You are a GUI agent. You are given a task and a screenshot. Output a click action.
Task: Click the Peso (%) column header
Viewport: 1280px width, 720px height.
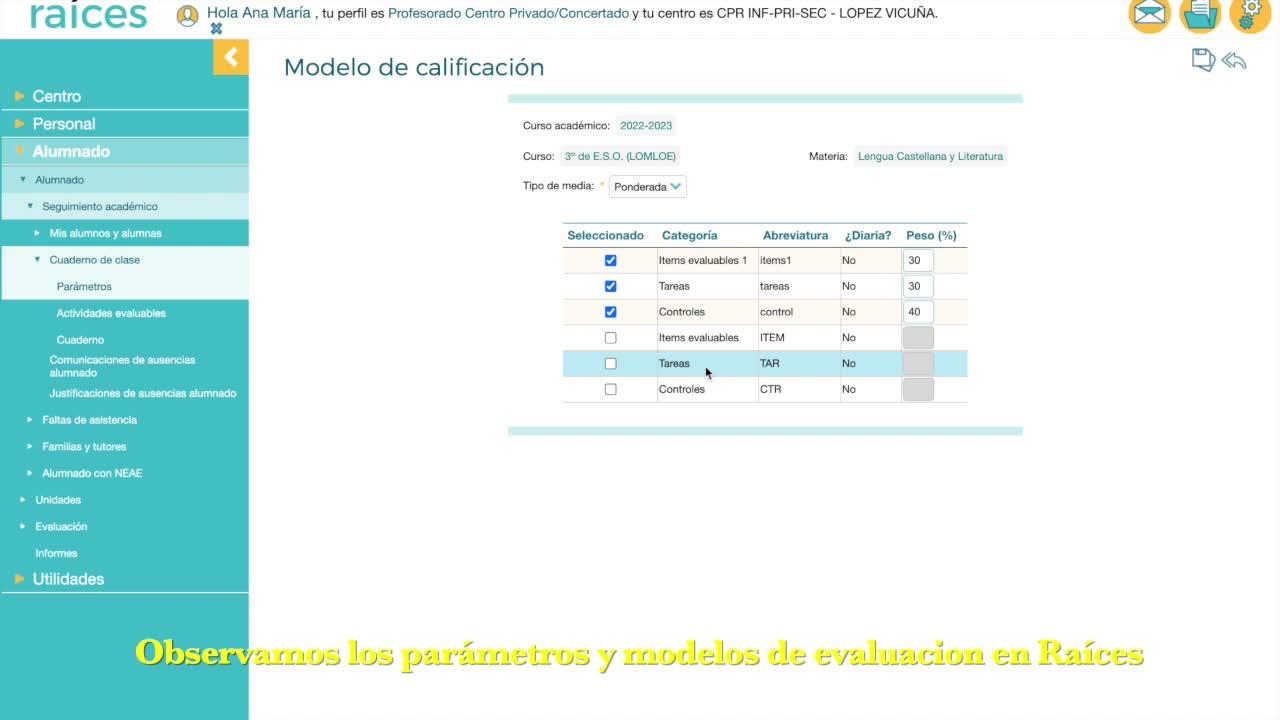(x=931, y=236)
